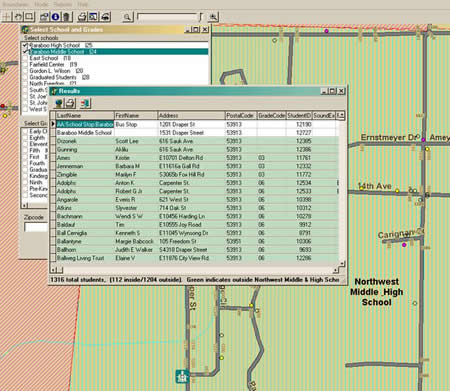This screenshot has height=391, width=450.
Task: Select the 'Ballantyne' last name cell
Action: point(85,241)
